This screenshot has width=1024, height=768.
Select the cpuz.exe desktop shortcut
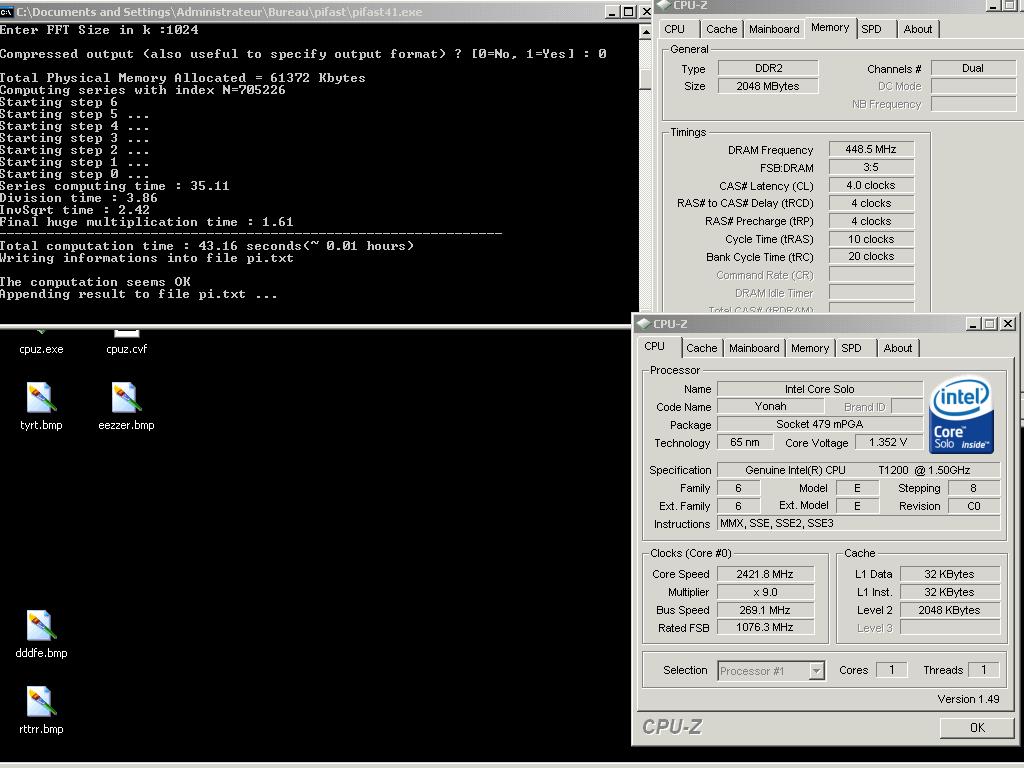pyautogui.click(x=41, y=344)
